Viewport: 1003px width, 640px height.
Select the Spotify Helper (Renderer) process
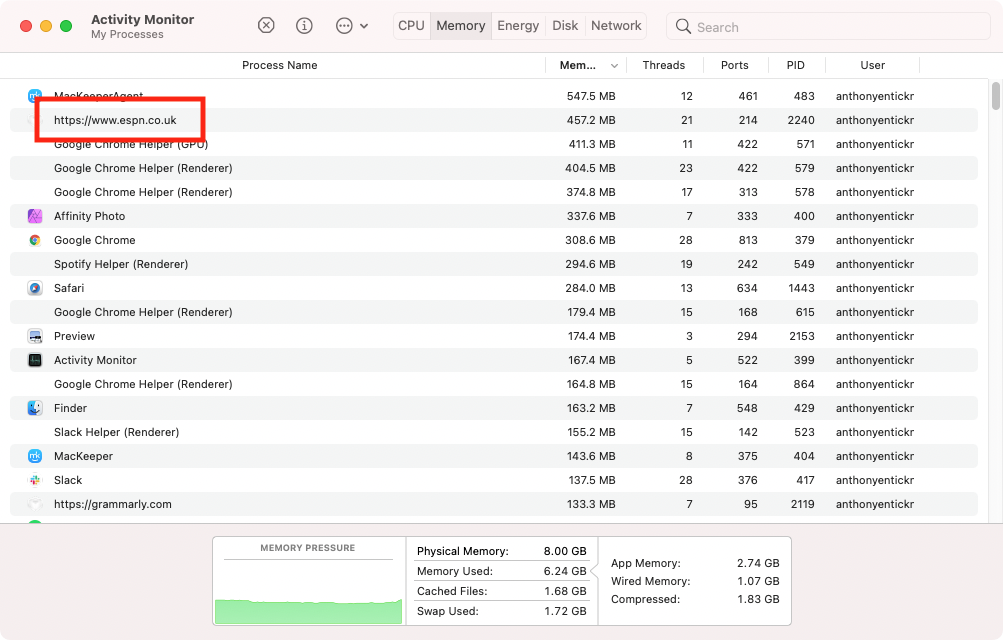pyautogui.click(x=494, y=264)
